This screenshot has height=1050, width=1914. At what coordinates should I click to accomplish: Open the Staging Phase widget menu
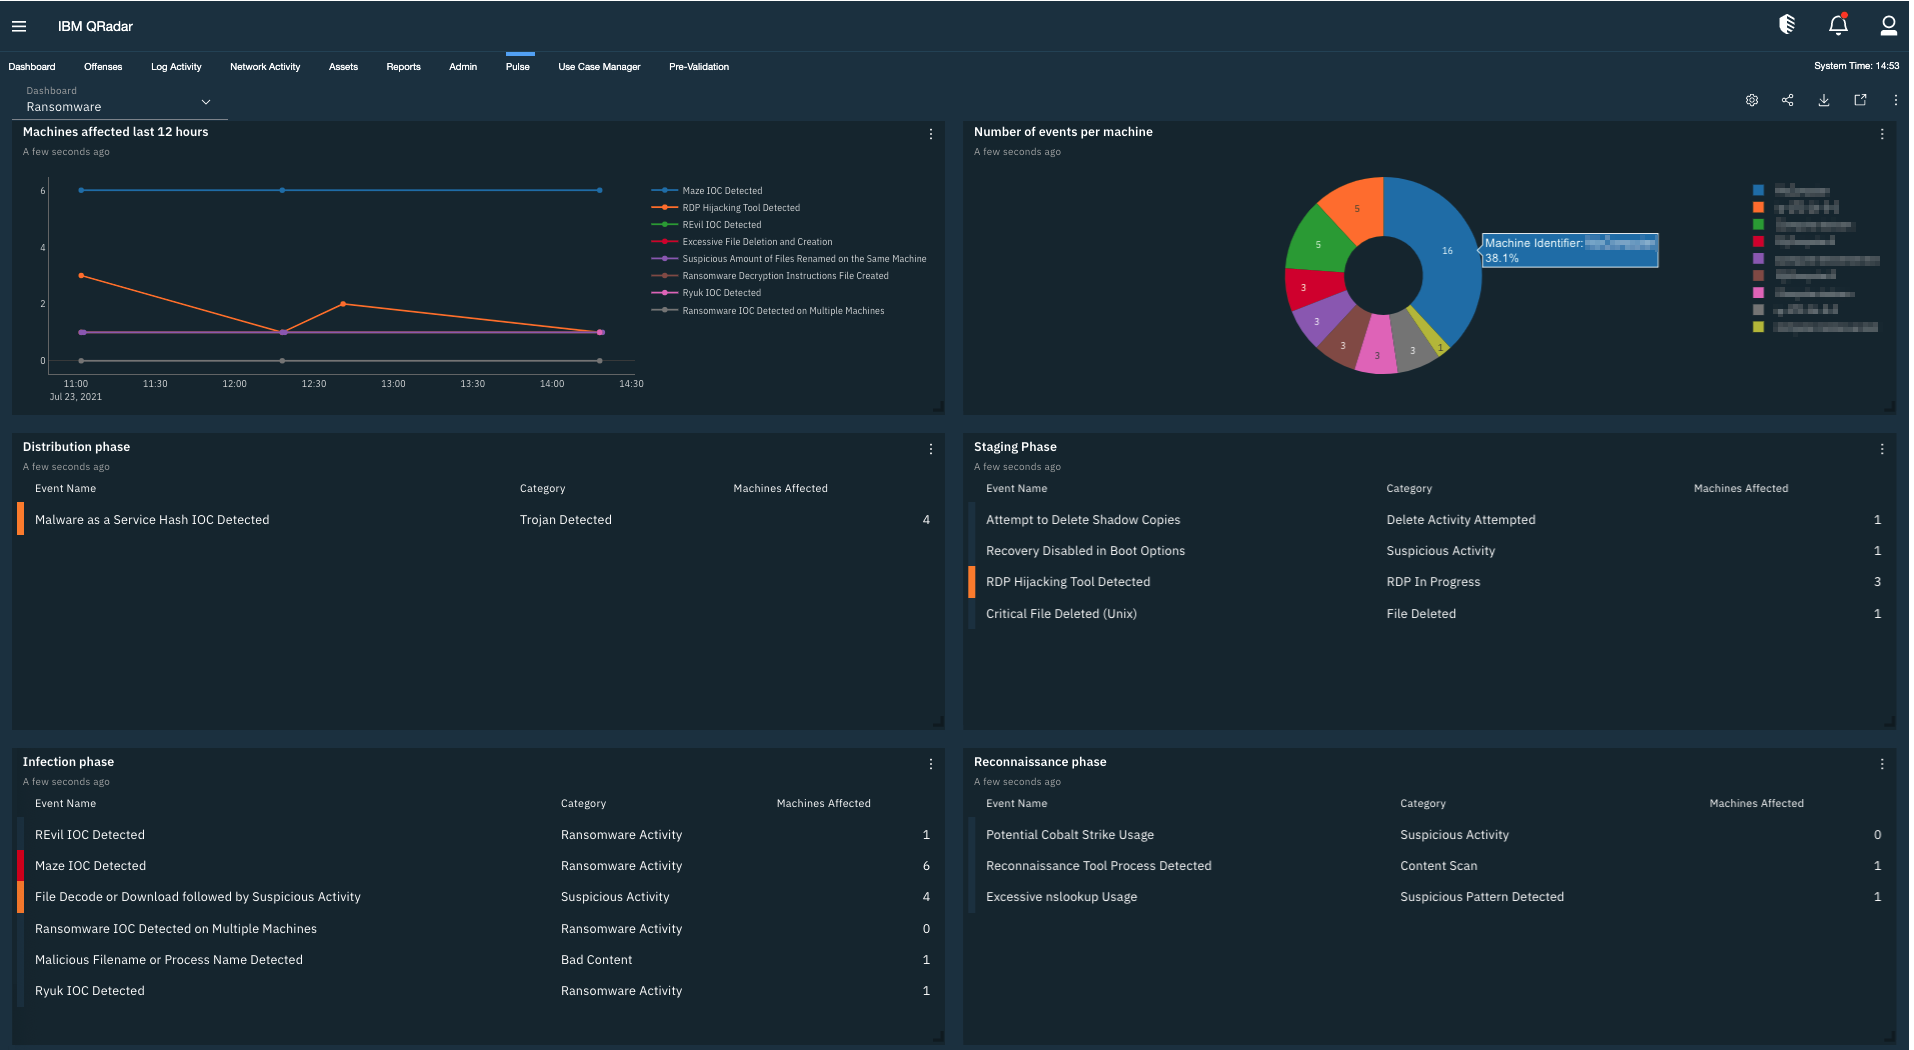pyautogui.click(x=1882, y=449)
